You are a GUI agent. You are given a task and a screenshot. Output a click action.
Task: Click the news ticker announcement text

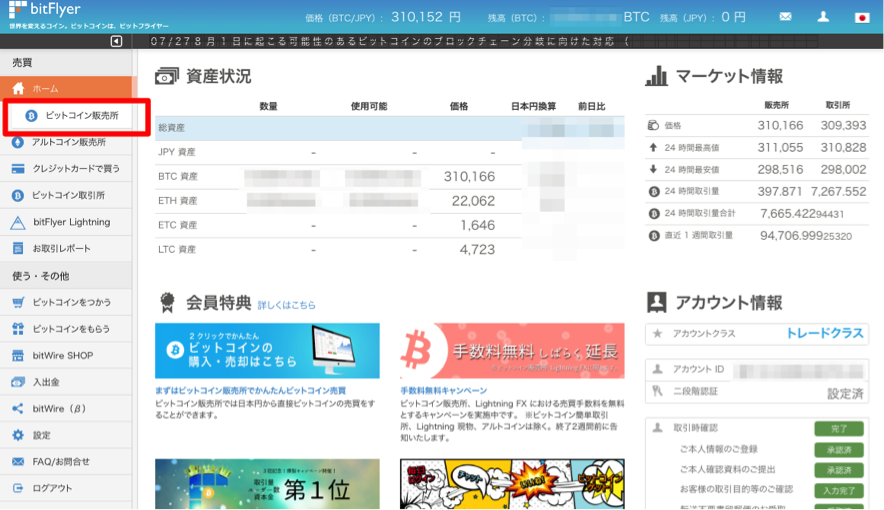click(389, 41)
